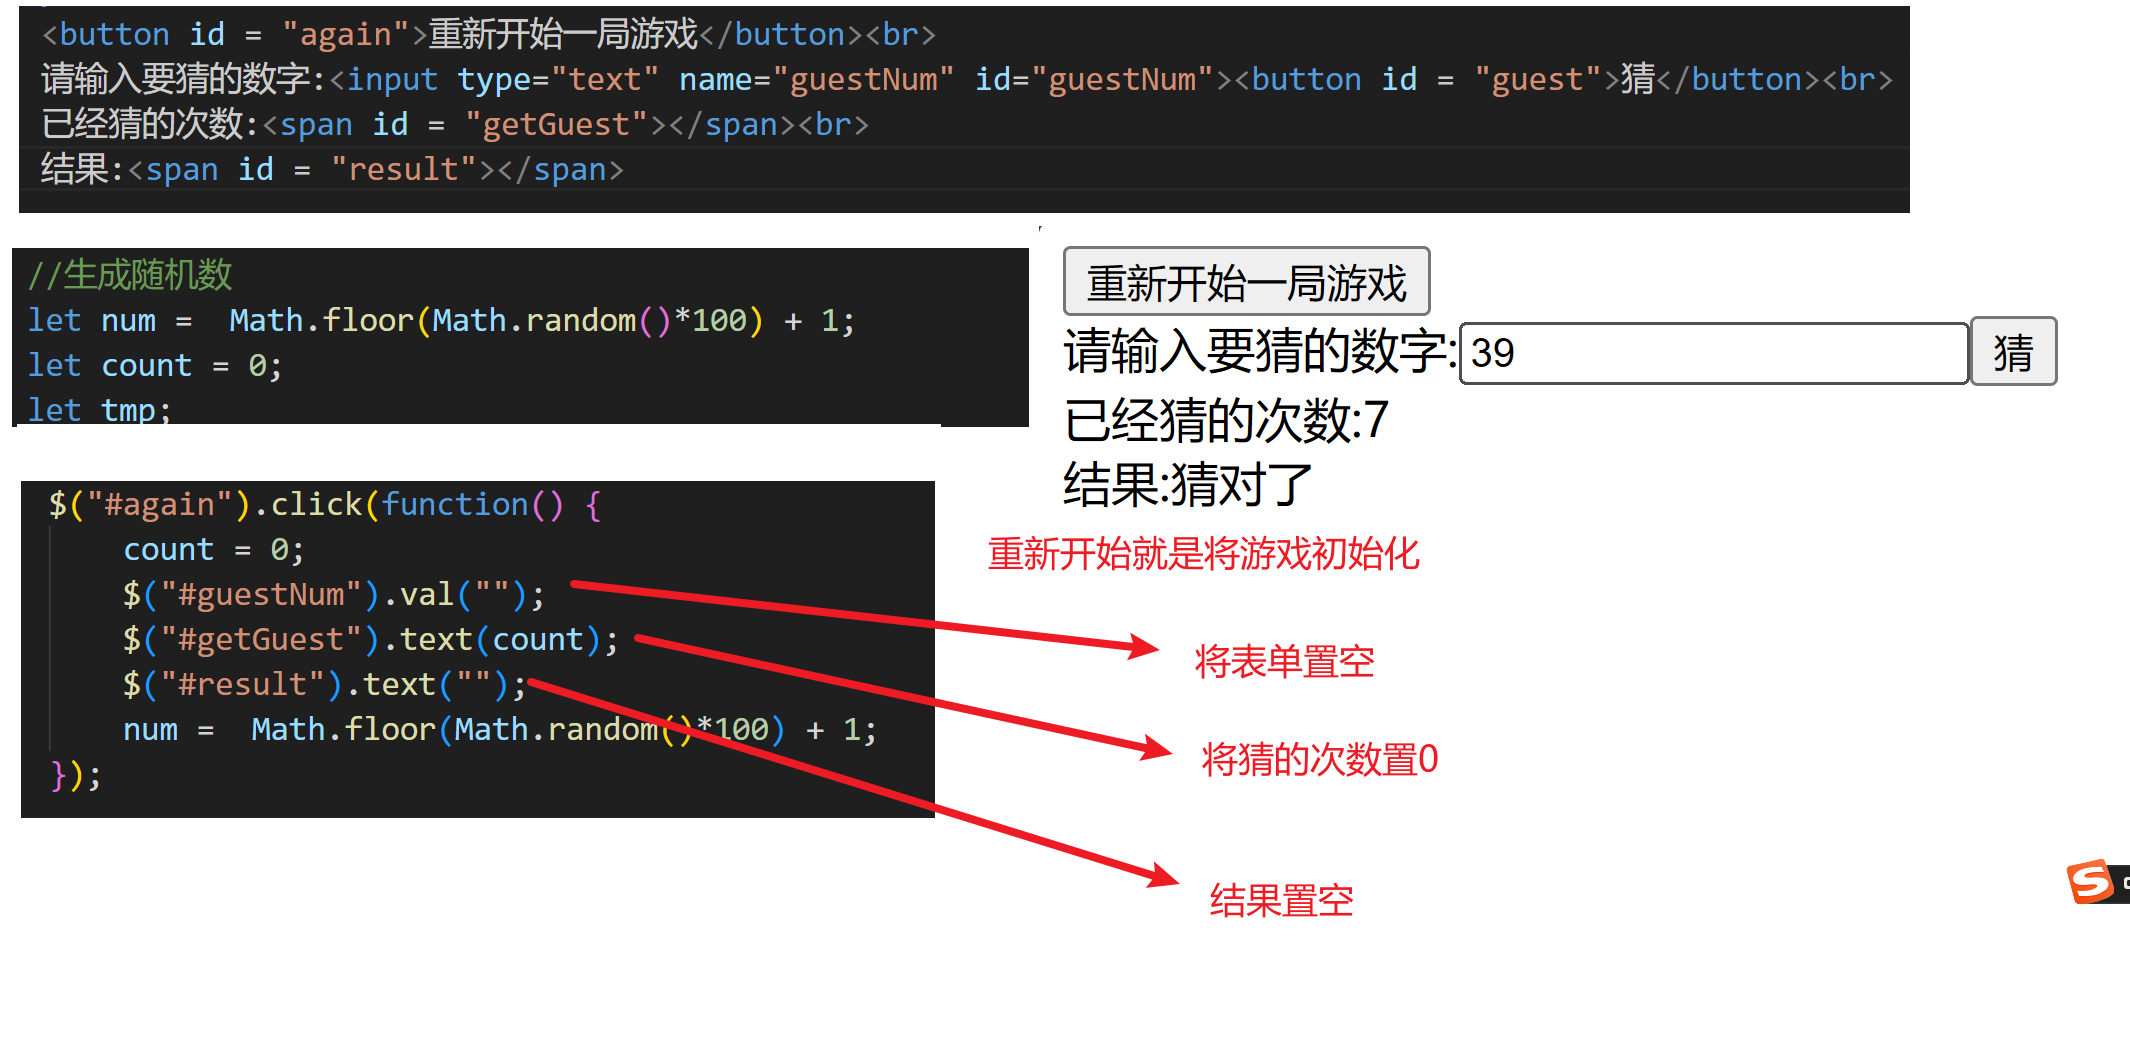Click the 重新开始一局游戏 button
The width and height of the screenshot is (2130, 1048).
tap(1246, 282)
